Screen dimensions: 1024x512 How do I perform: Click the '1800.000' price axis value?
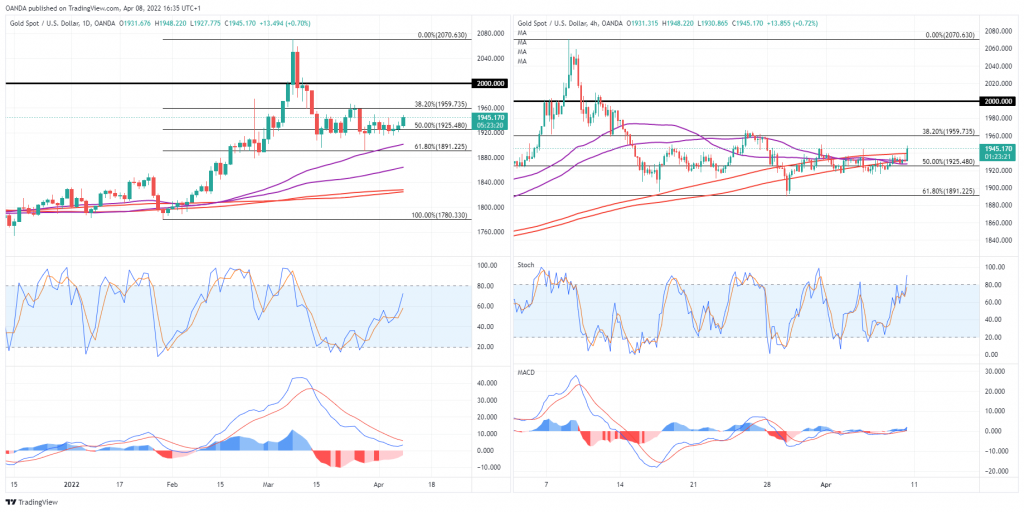click(488, 207)
